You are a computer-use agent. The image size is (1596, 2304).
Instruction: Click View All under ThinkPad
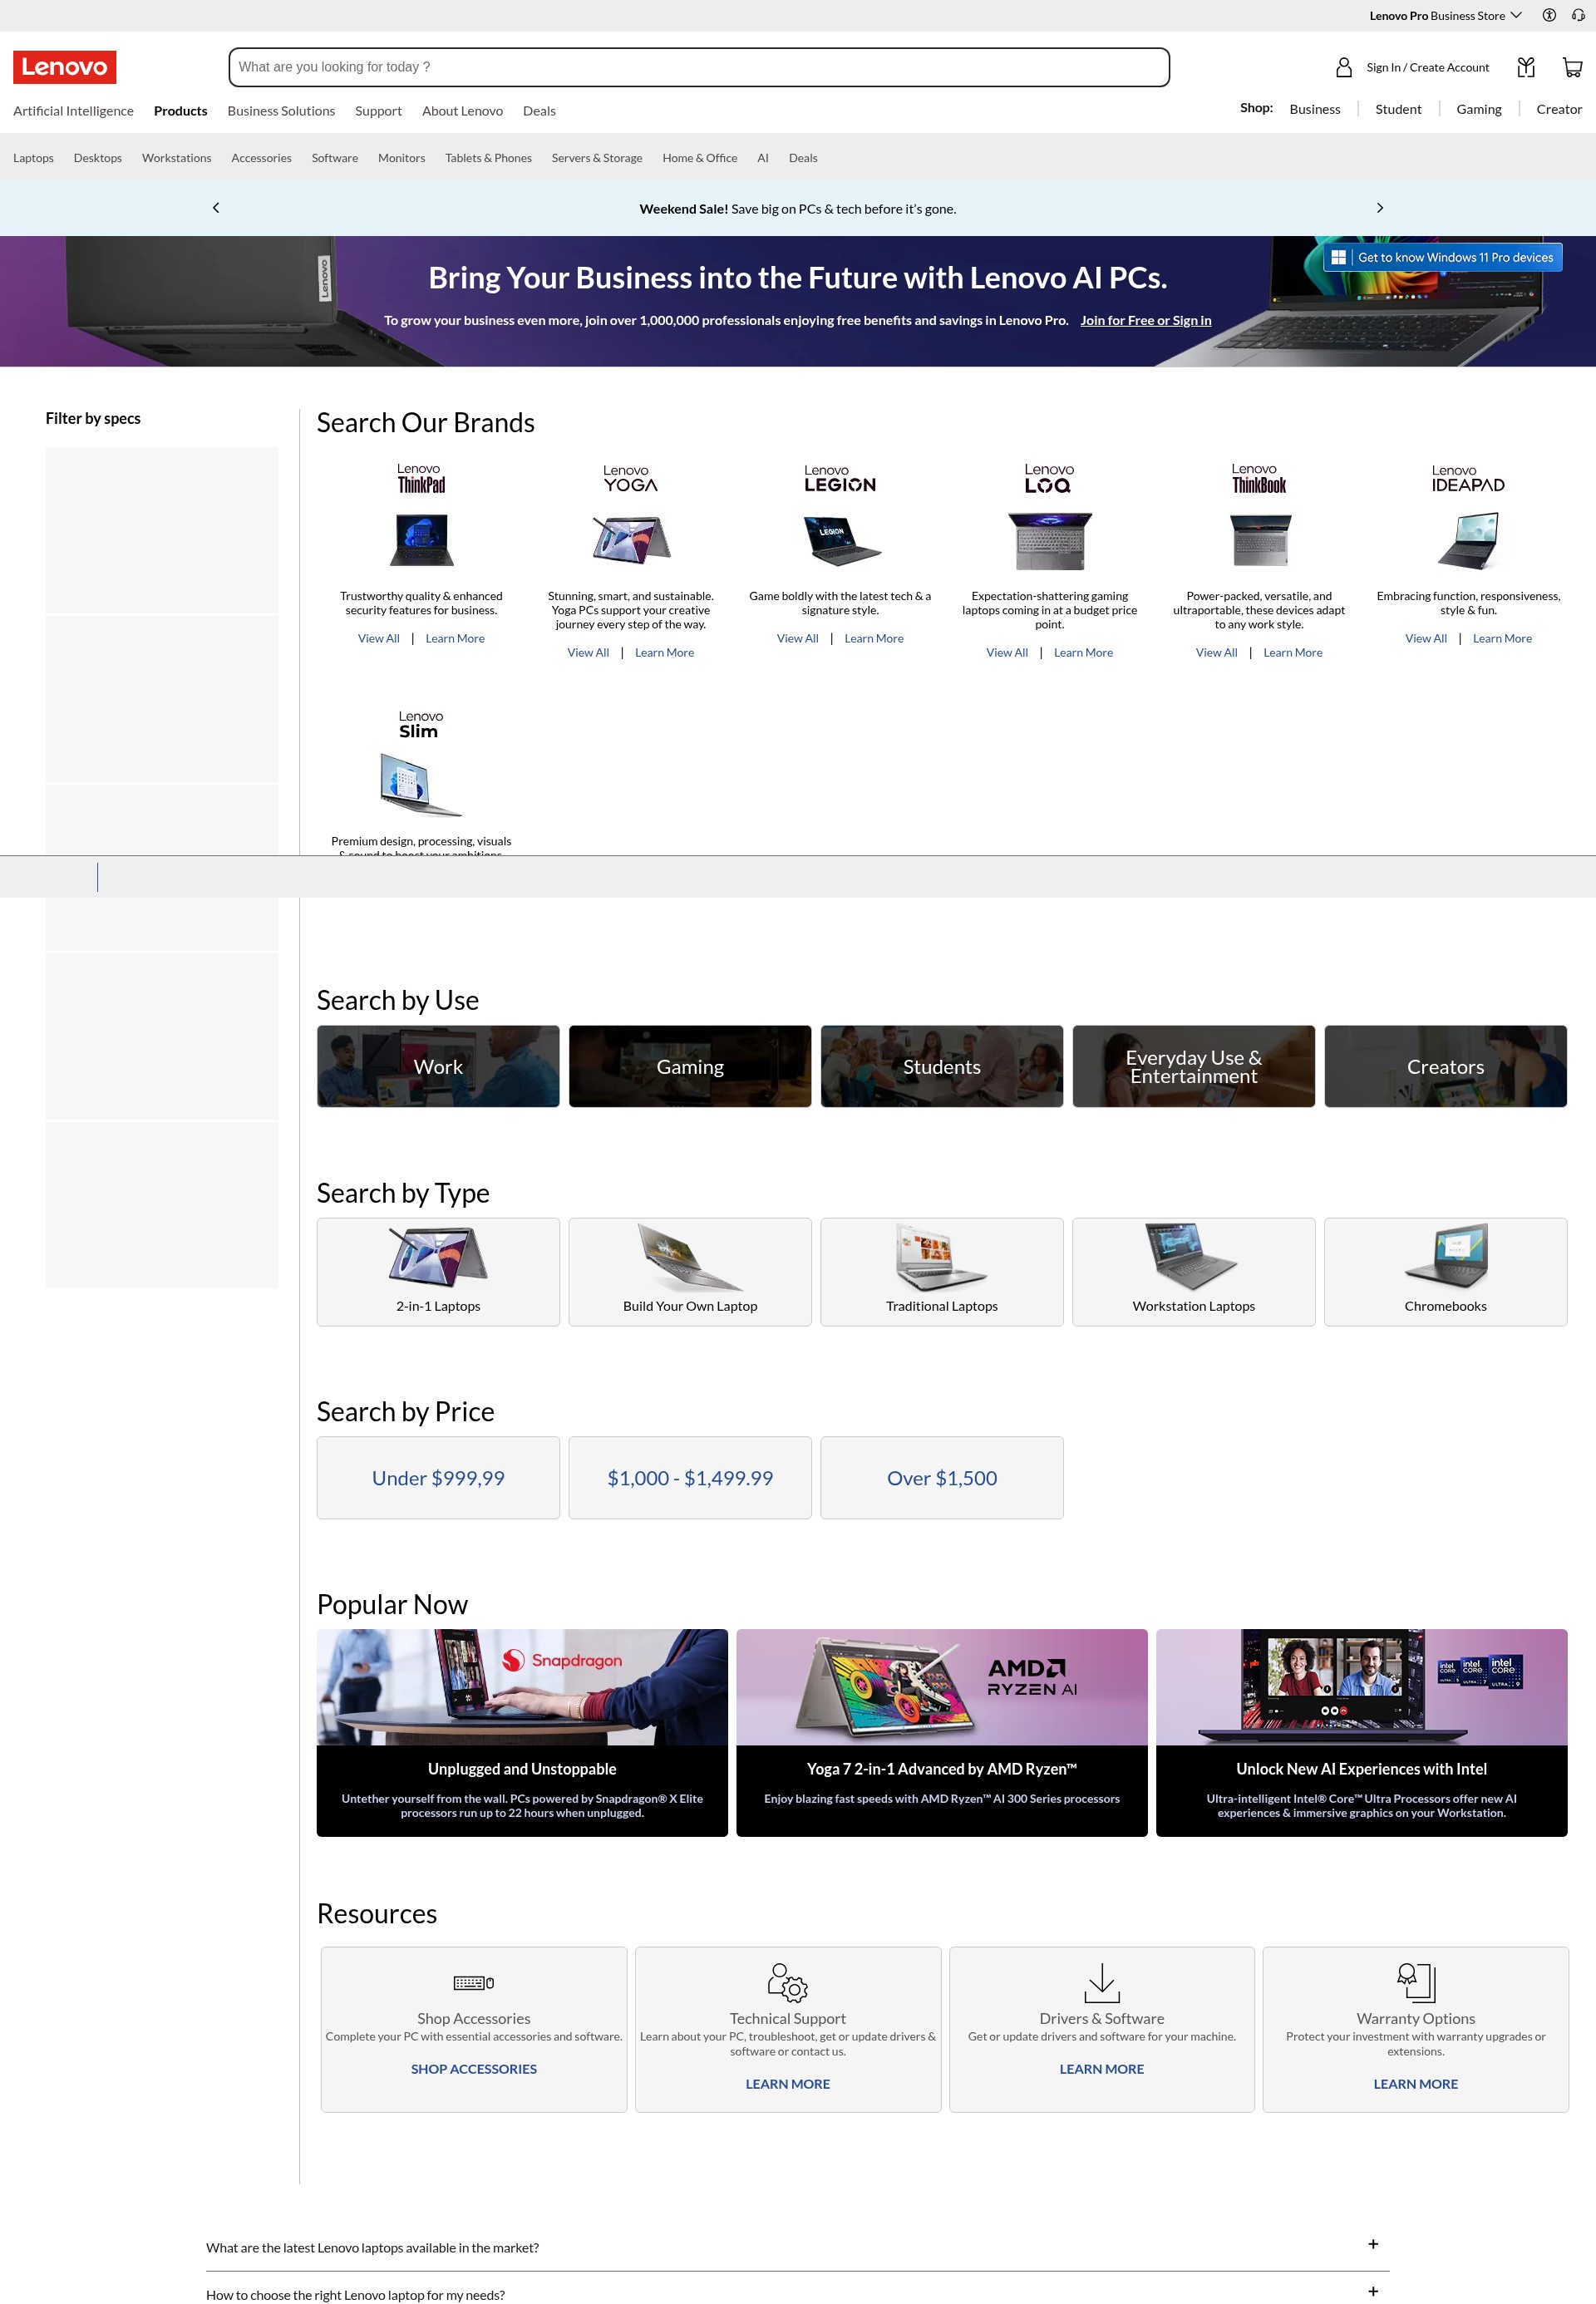point(378,638)
